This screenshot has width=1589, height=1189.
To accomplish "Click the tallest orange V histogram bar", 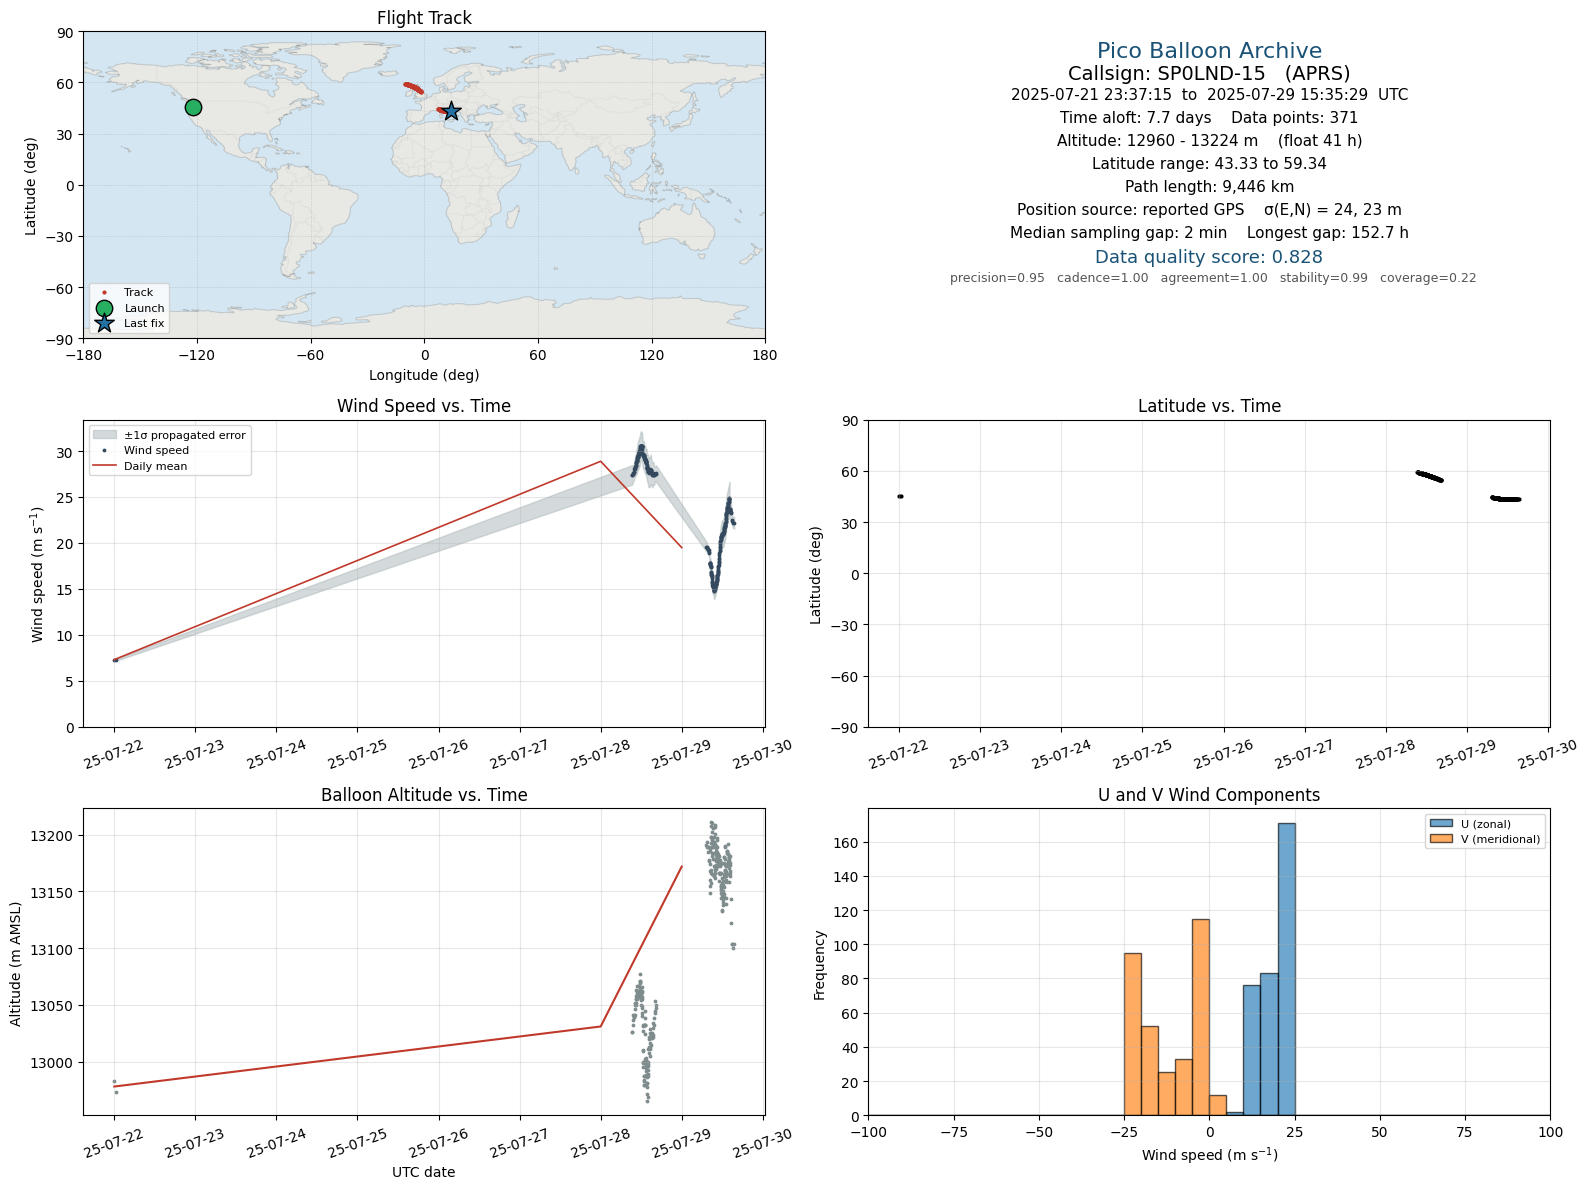I will pyautogui.click(x=1201, y=1017).
